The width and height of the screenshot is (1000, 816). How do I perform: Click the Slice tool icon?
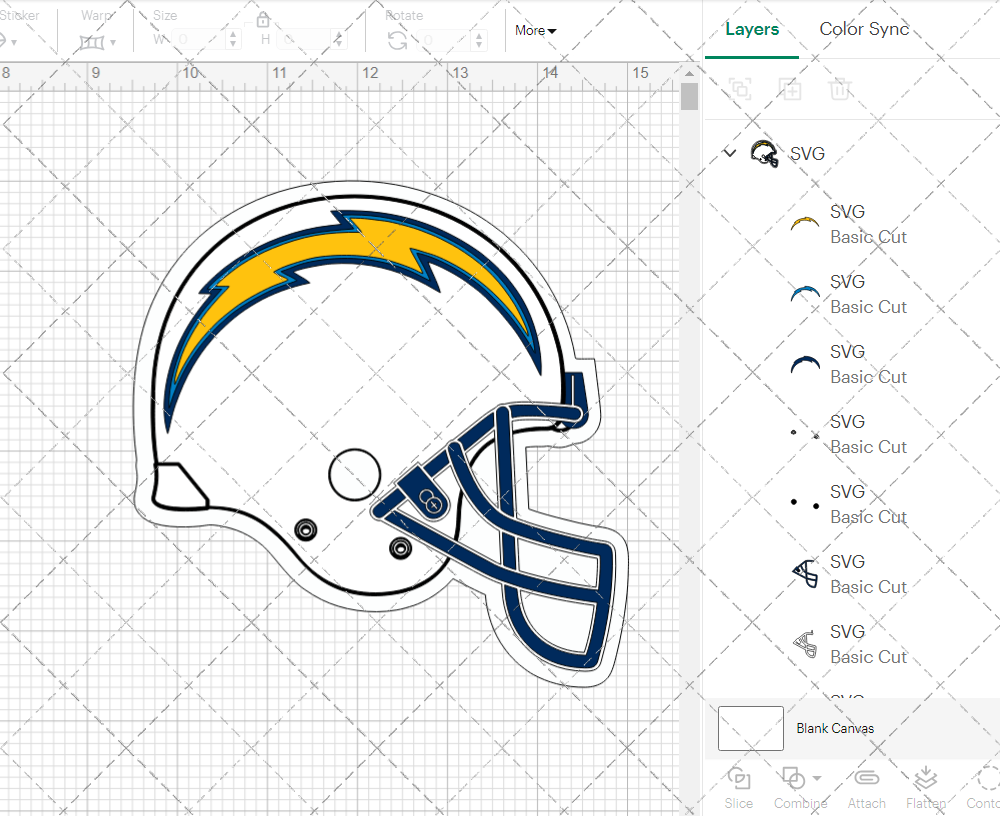pos(739,779)
